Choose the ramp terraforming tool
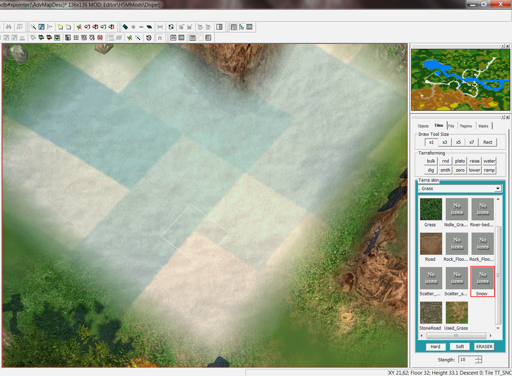The width and height of the screenshot is (512, 376). click(489, 170)
